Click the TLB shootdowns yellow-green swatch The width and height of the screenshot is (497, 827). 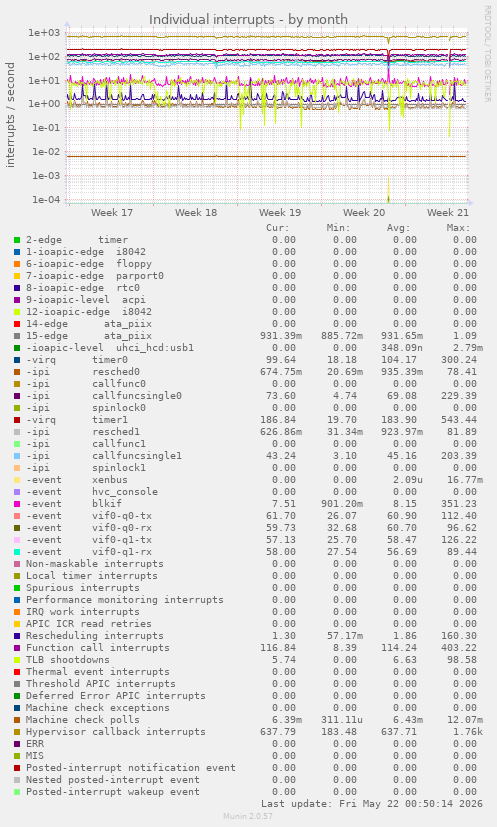[x=17, y=660]
